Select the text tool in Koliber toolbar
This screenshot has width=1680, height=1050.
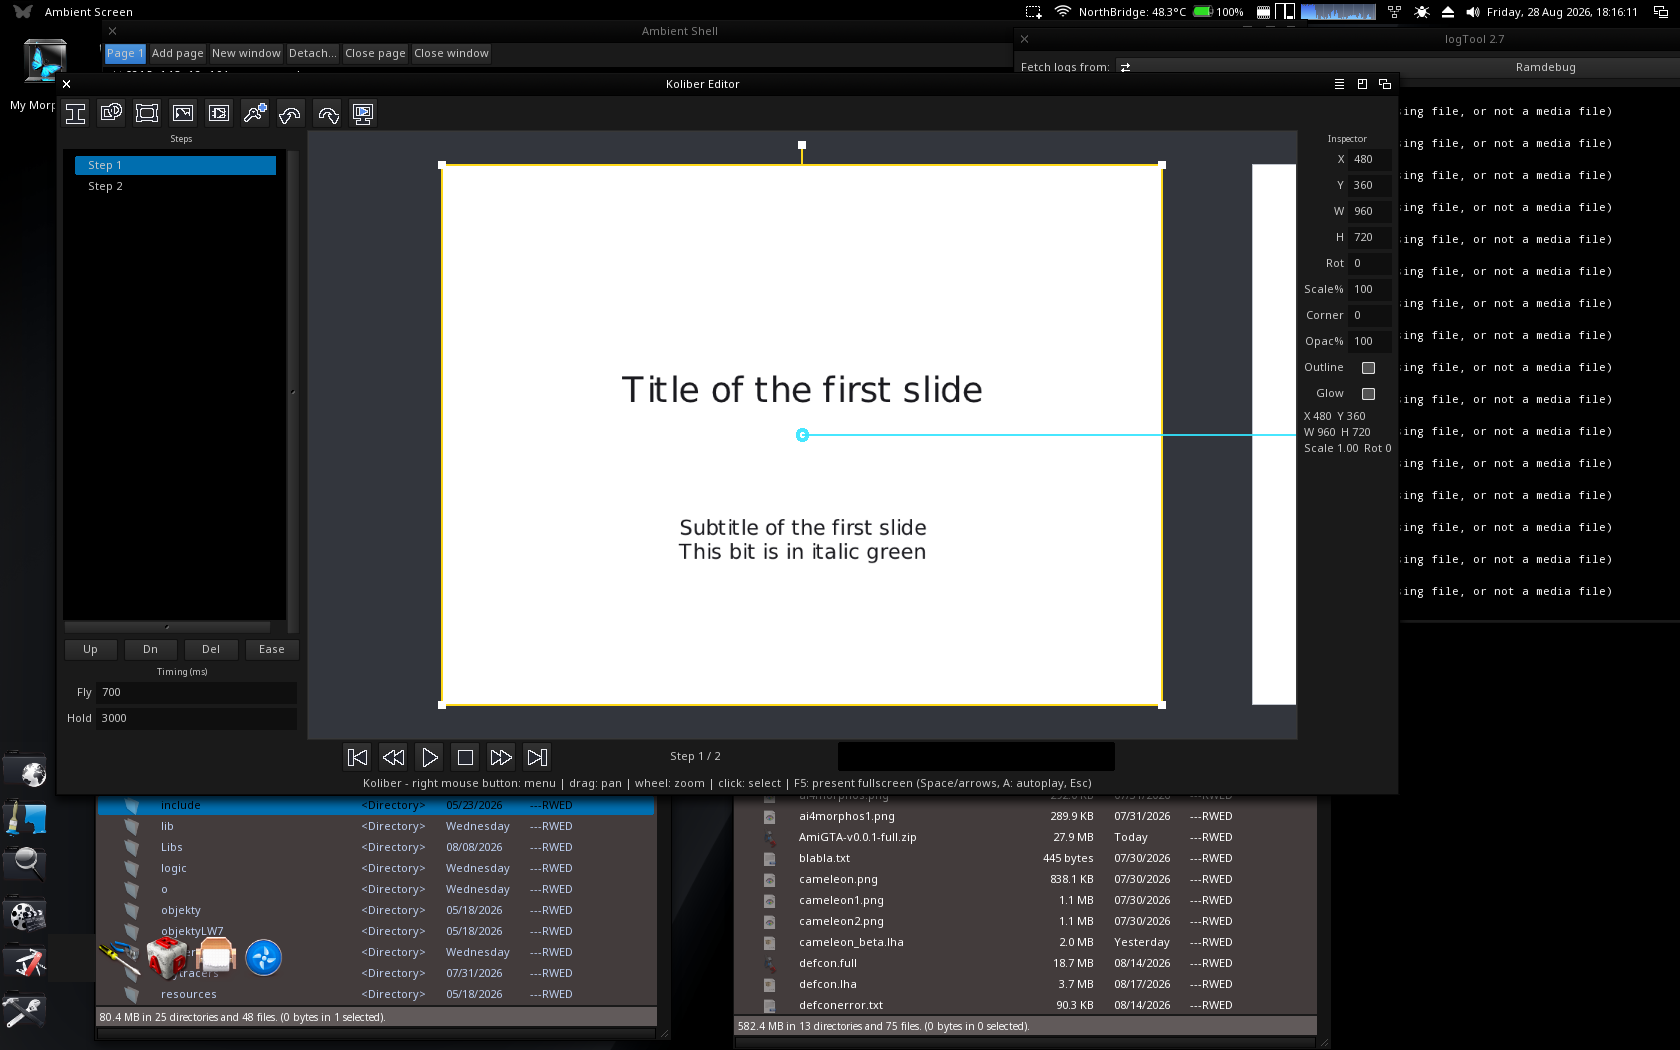pyautogui.click(x=76, y=114)
